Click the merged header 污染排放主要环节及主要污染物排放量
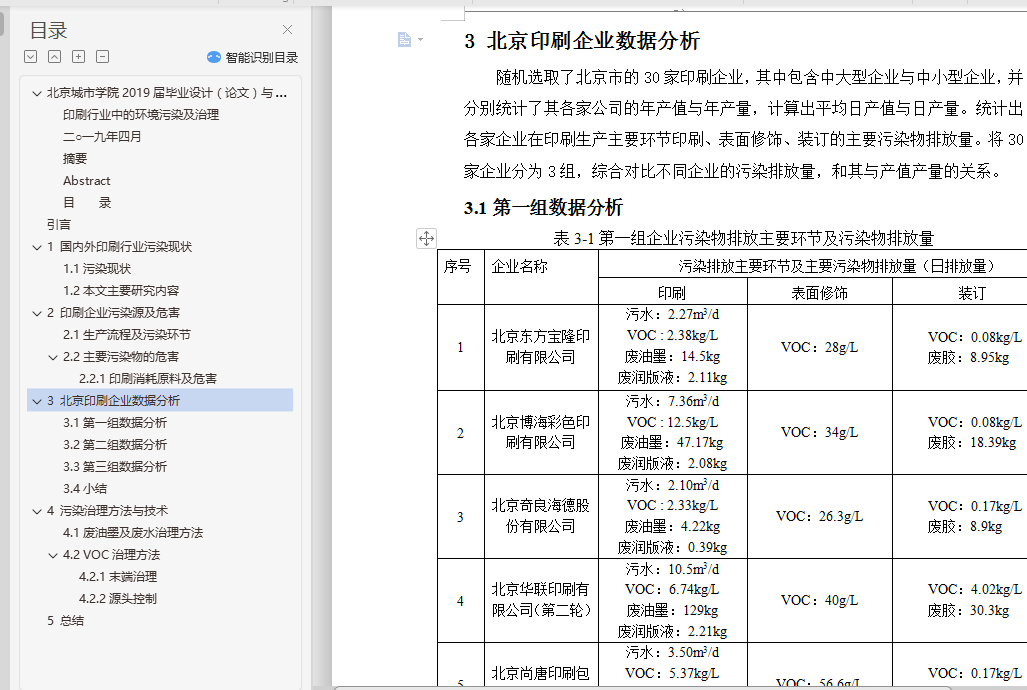The width and height of the screenshot is (1027, 690). 813,265
